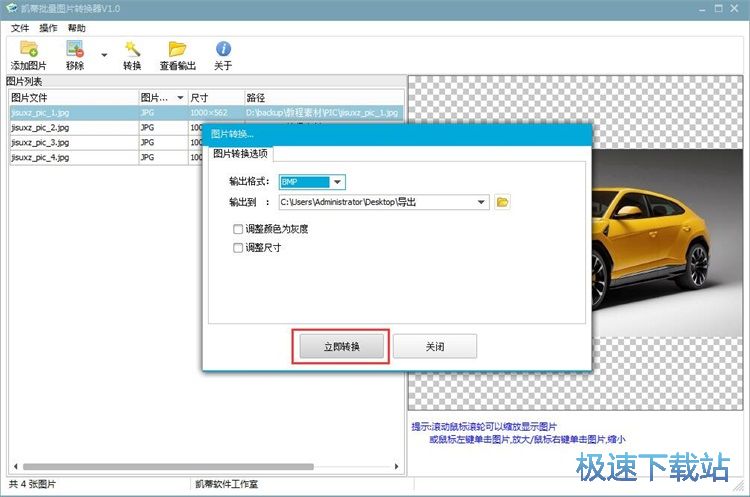Select the 图片转换选项 tab
The image size is (750, 497).
[240, 154]
